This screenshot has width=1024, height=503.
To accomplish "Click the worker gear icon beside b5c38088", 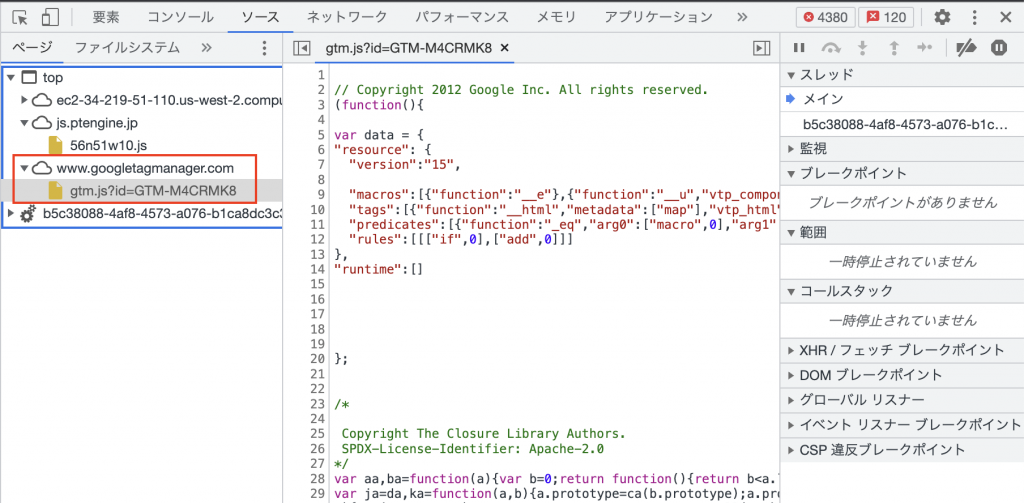I will [28, 213].
